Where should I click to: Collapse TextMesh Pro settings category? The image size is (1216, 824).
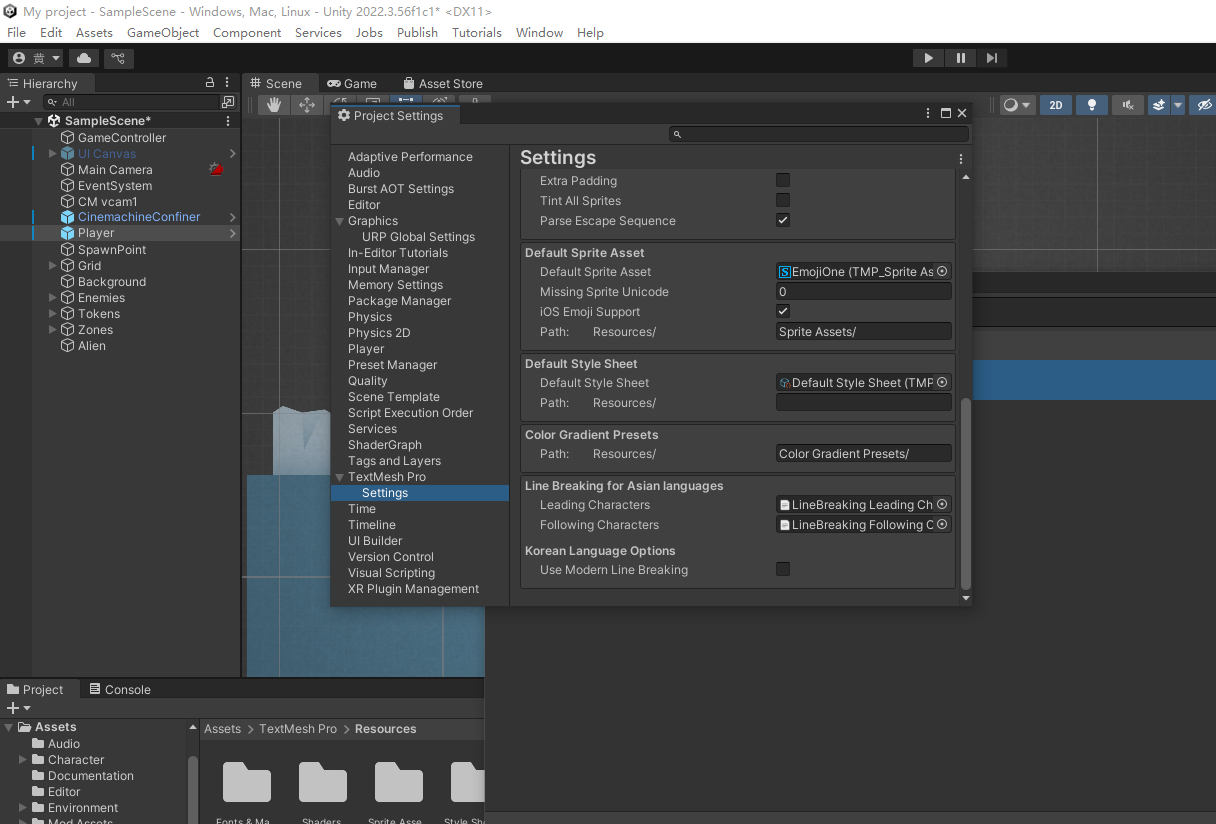point(339,477)
